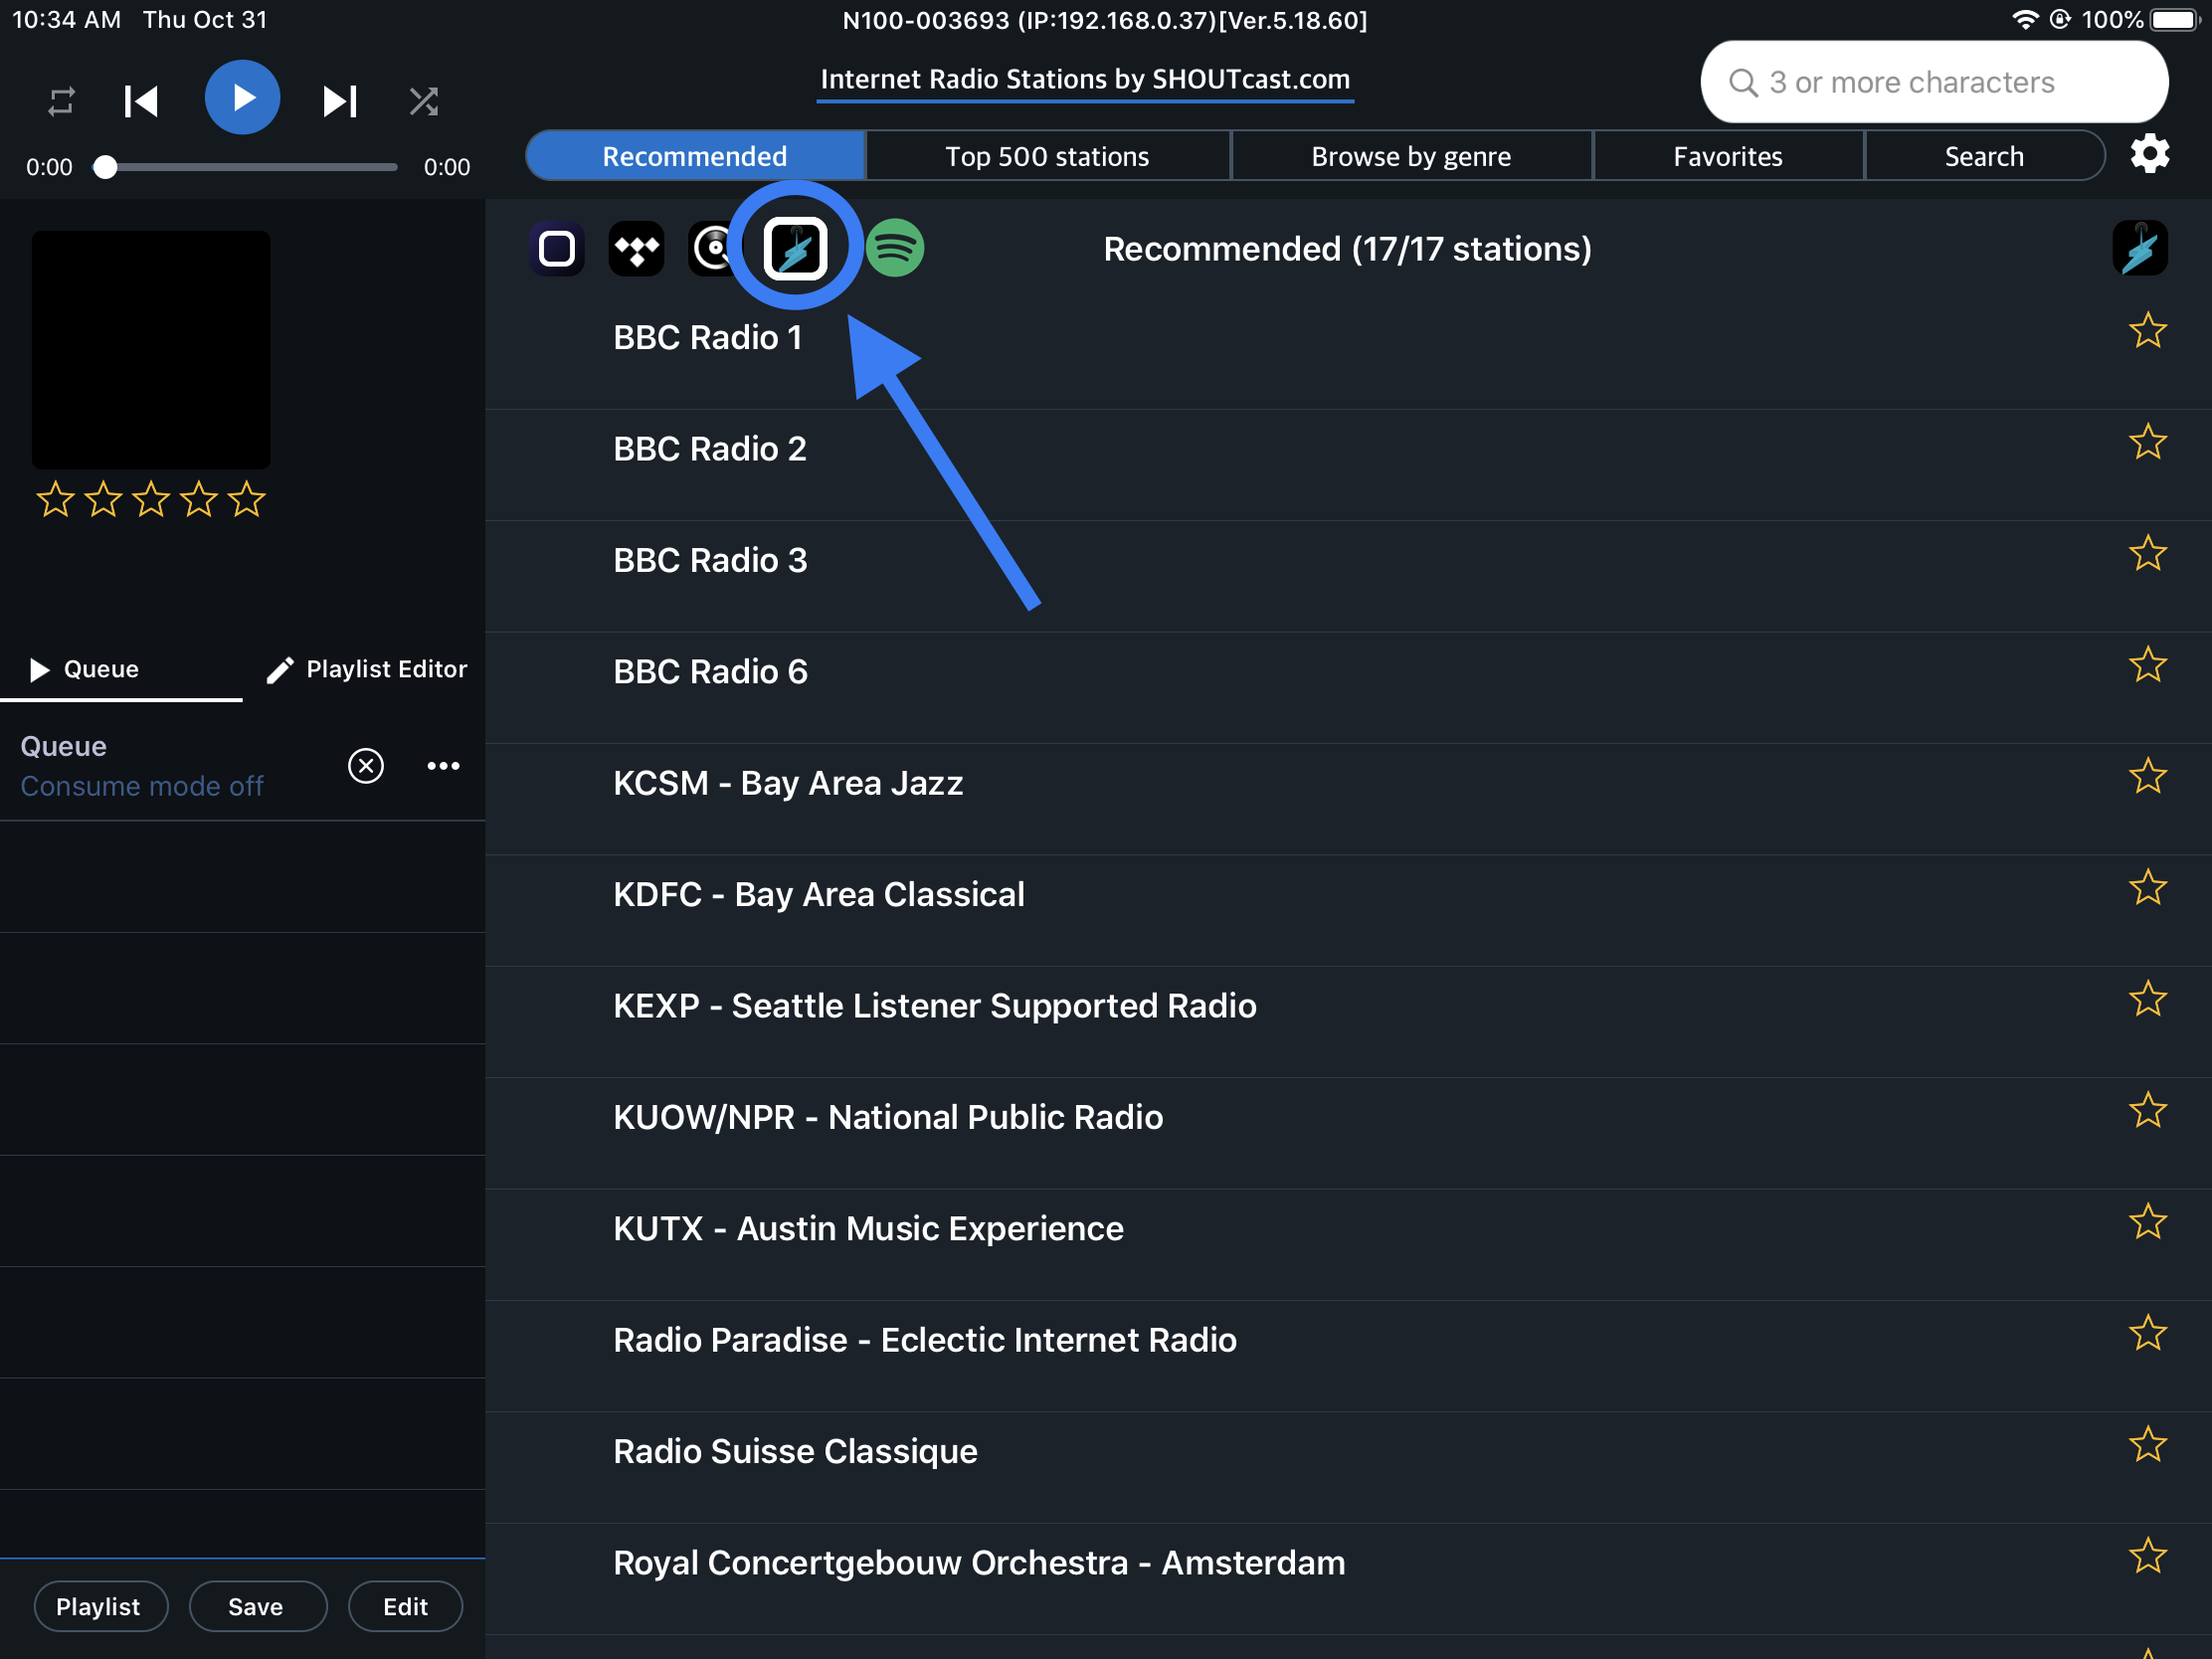
Task: Favorite BBC Radio 1 with its star
Action: [2147, 331]
